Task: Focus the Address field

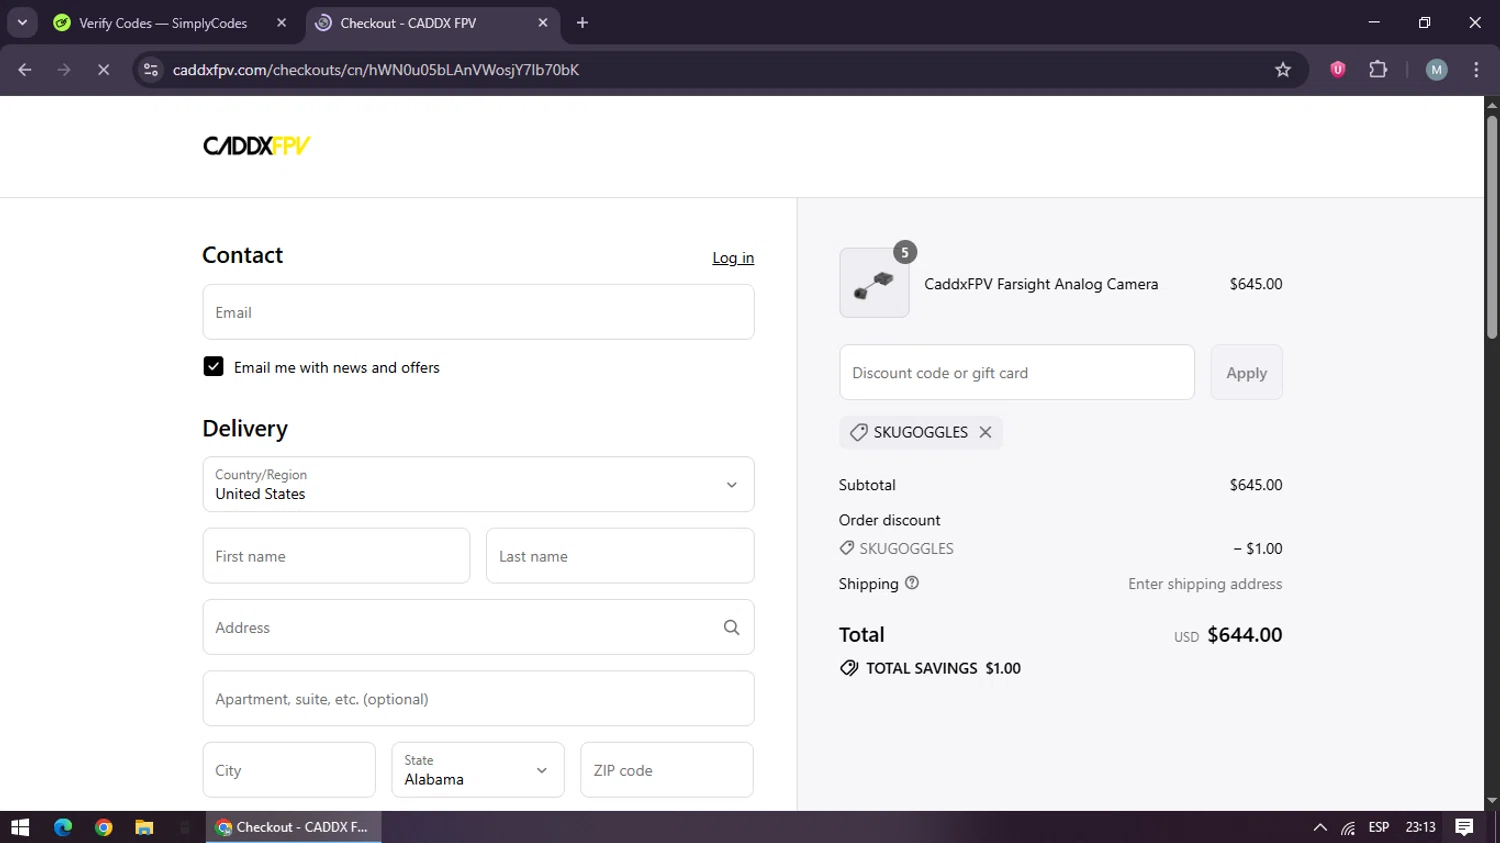Action: [478, 627]
